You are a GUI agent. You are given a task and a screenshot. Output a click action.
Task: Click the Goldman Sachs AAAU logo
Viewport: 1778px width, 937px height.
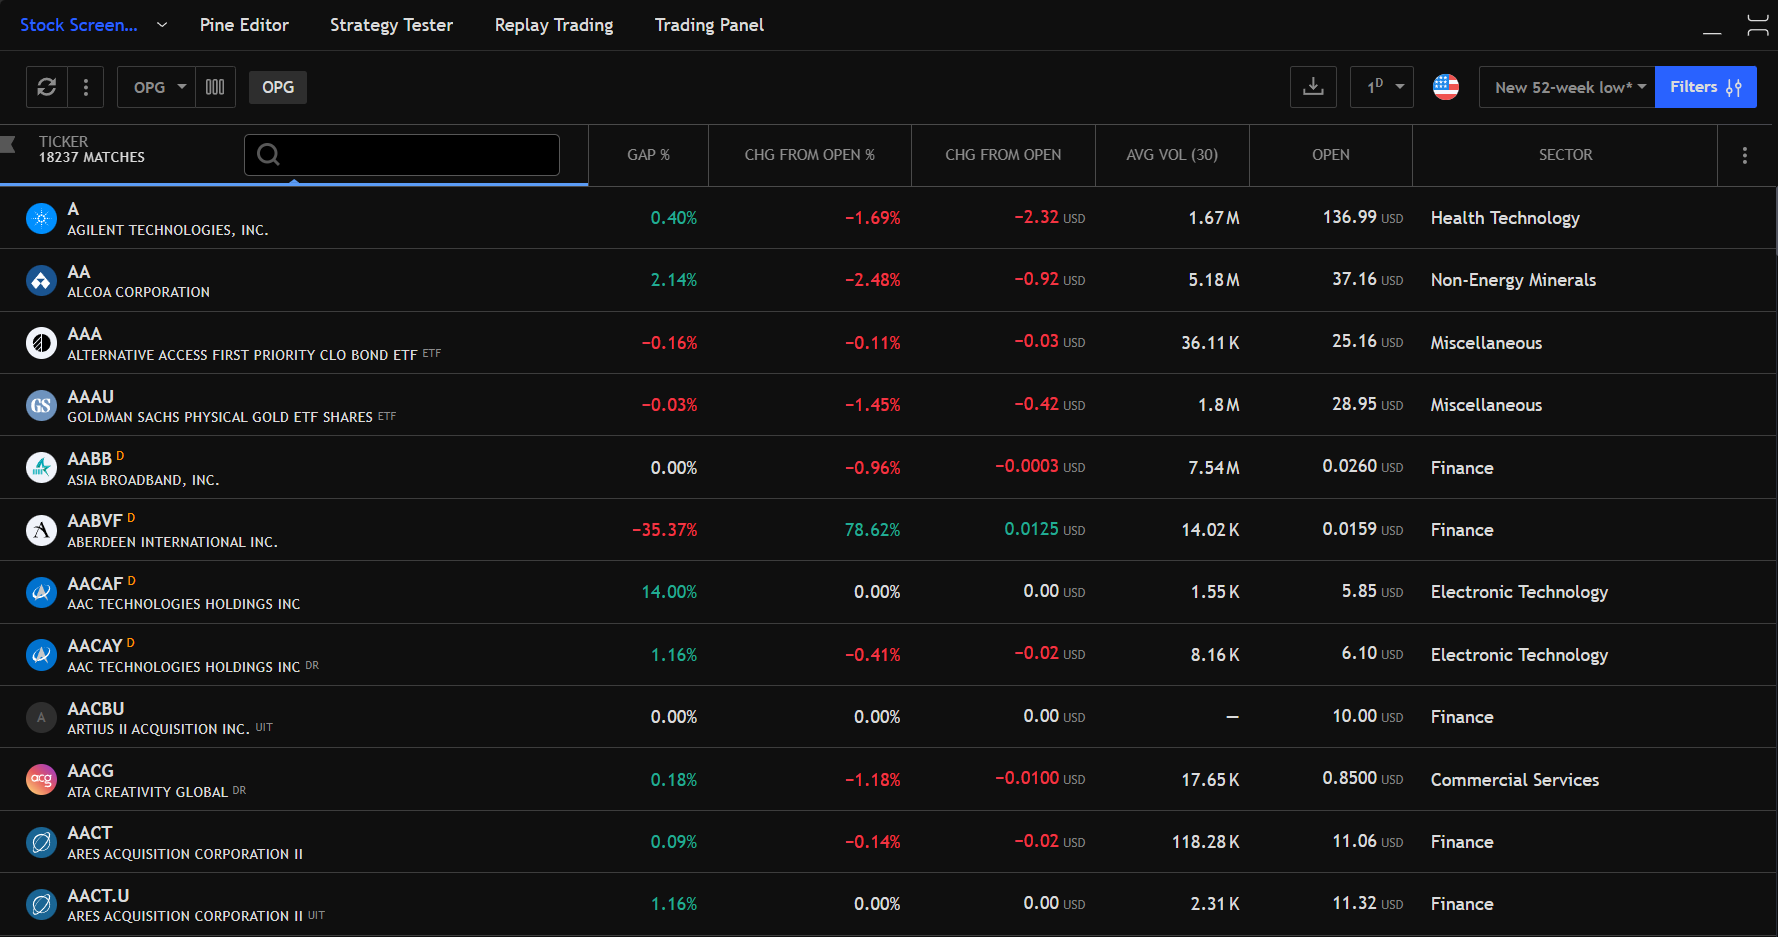pyautogui.click(x=41, y=405)
